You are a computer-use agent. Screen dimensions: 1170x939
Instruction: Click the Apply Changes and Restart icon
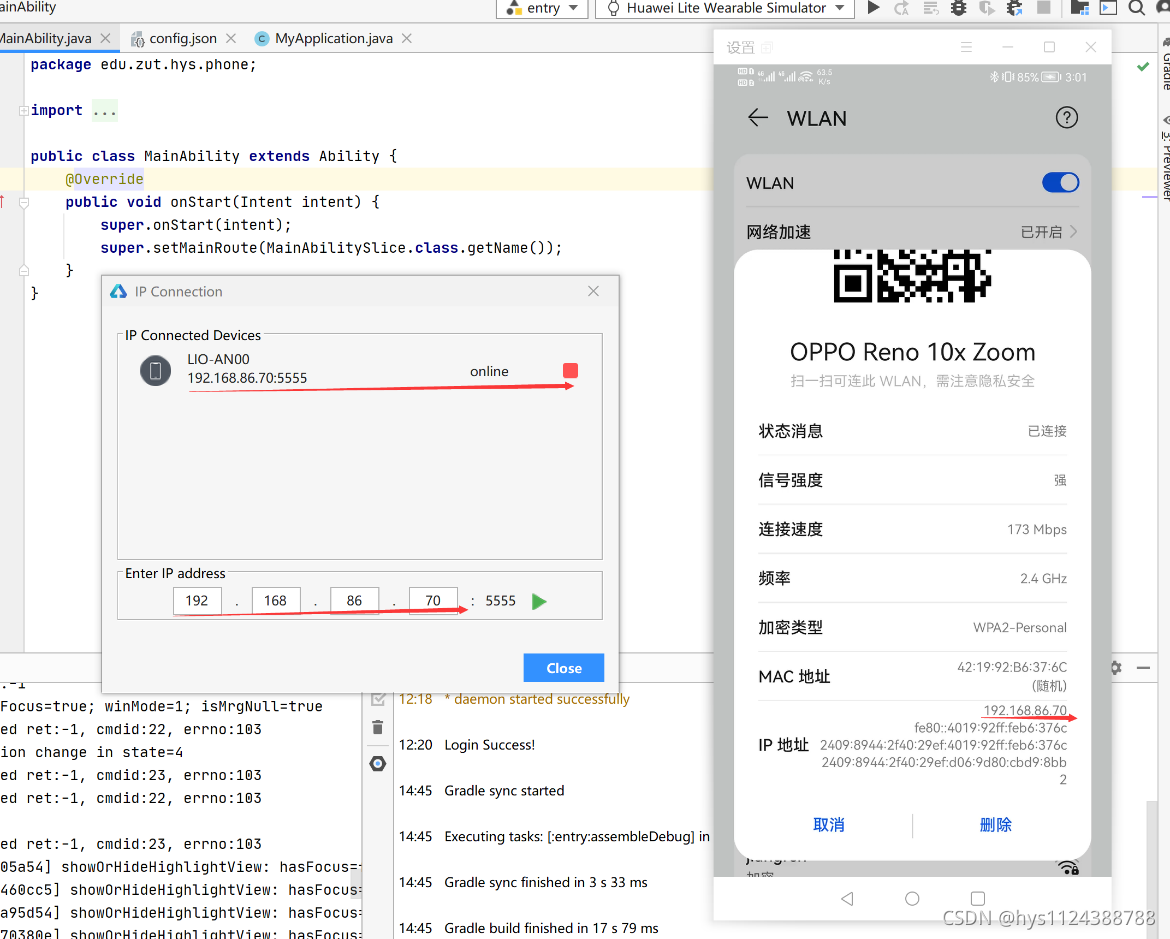[901, 8]
